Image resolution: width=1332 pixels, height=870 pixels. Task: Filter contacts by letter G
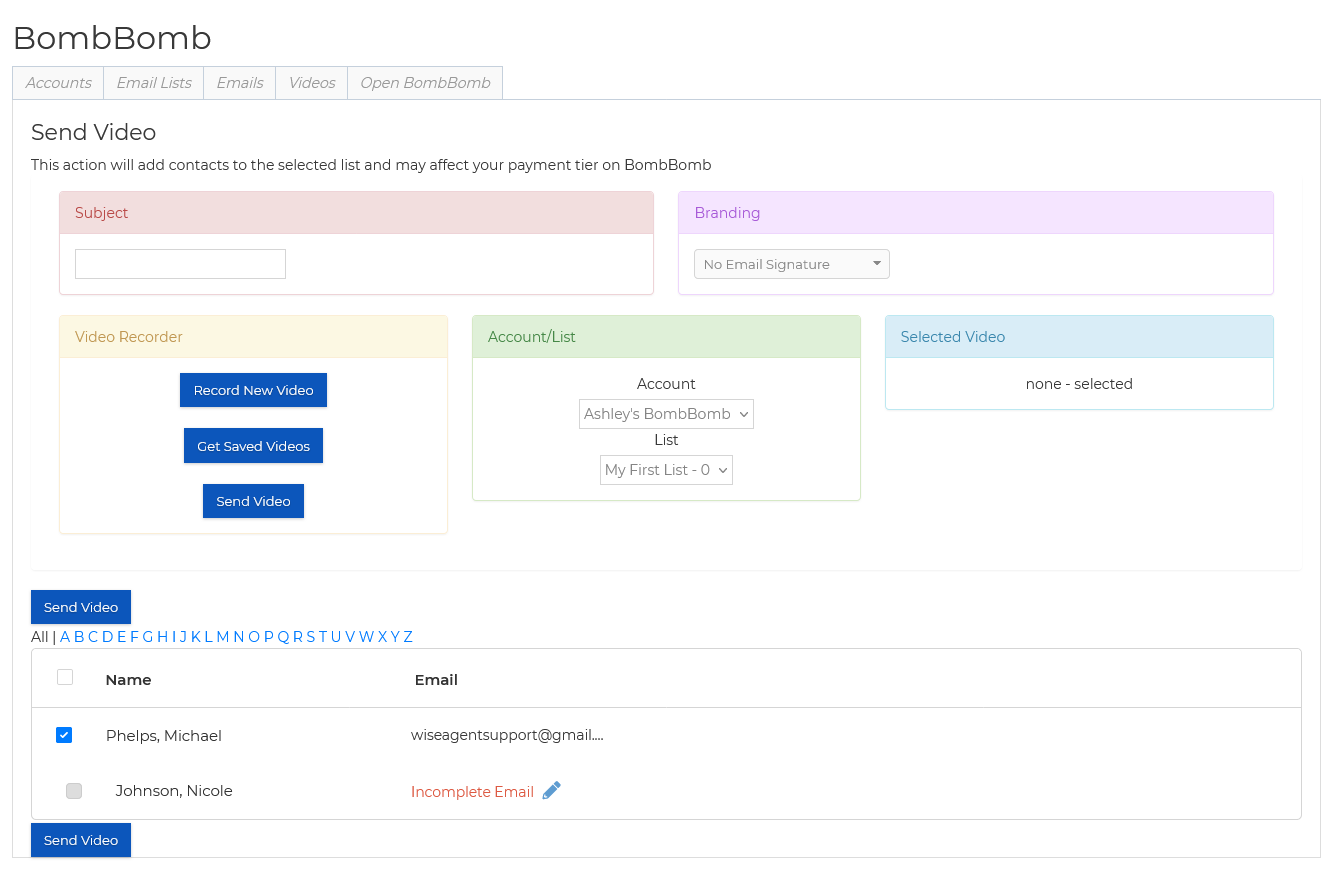(148, 637)
